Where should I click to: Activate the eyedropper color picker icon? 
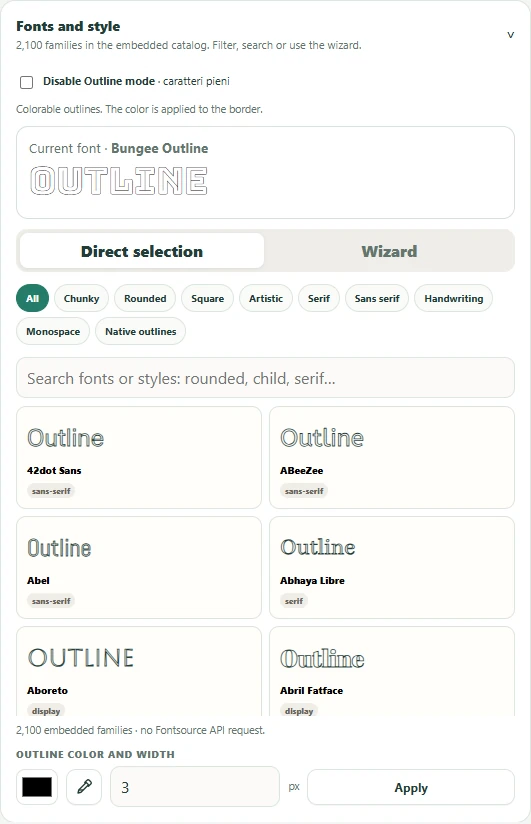(x=84, y=787)
